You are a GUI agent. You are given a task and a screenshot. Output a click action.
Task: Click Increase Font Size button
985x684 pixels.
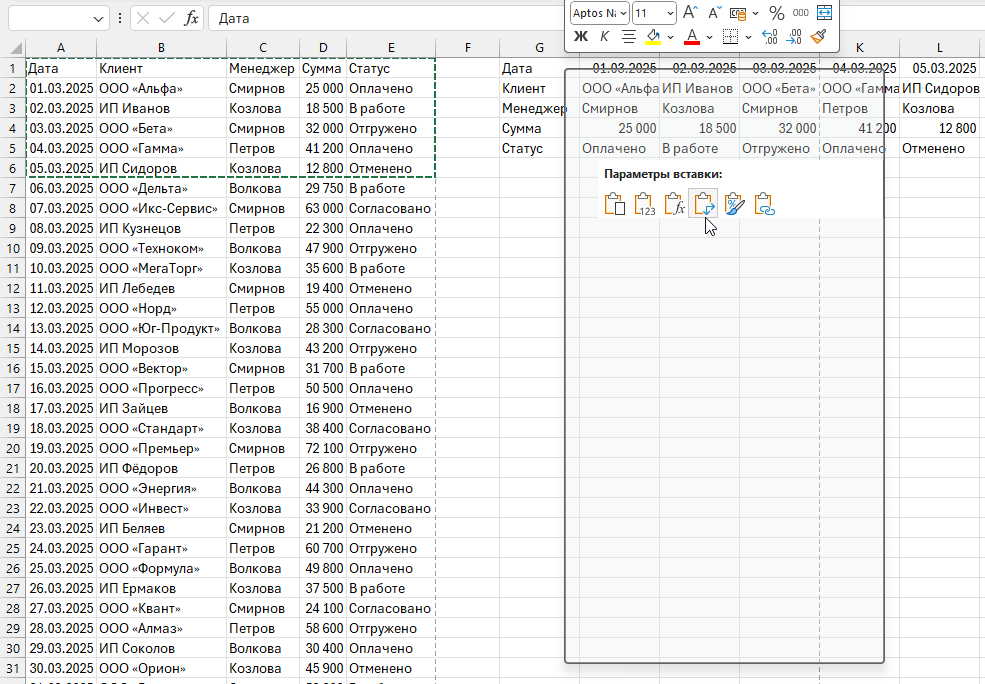click(x=690, y=13)
